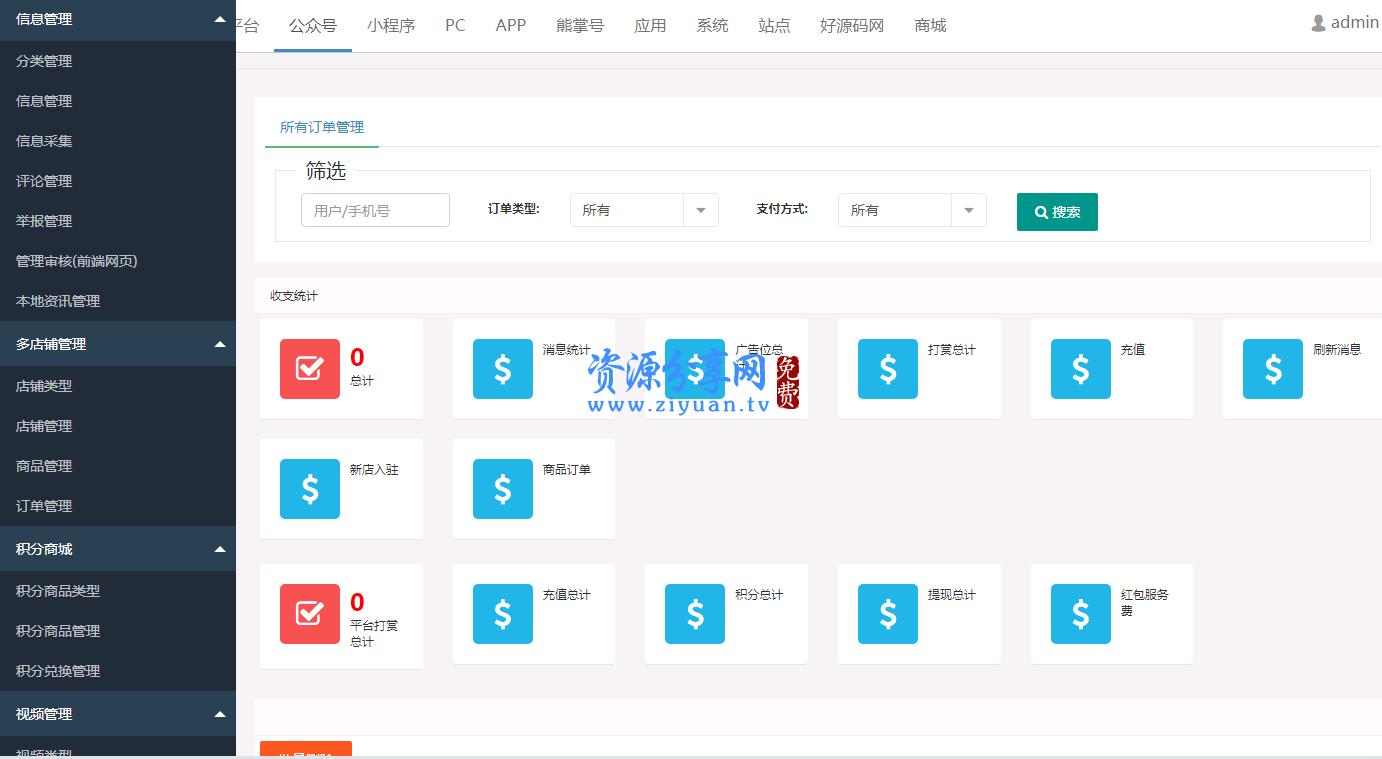Click the red 总计 checkbox icon card

point(310,369)
